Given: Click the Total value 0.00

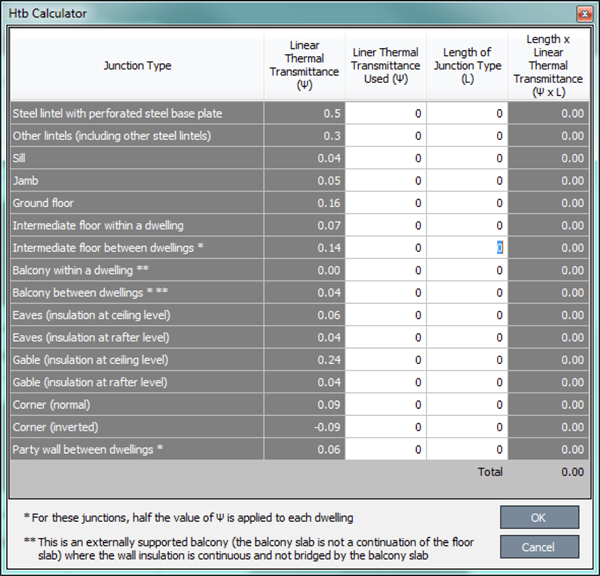Looking at the screenshot, I should (572, 472).
